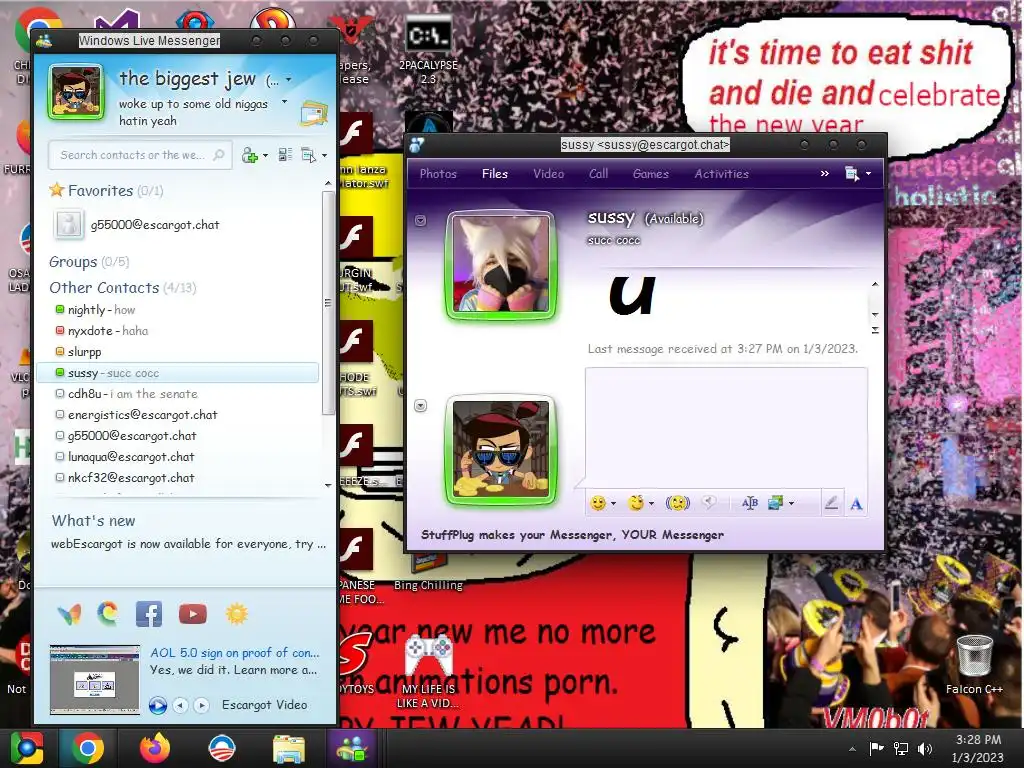The height and width of the screenshot is (768, 1024).
Task: Click the search magnifier icon
Action: (219, 155)
